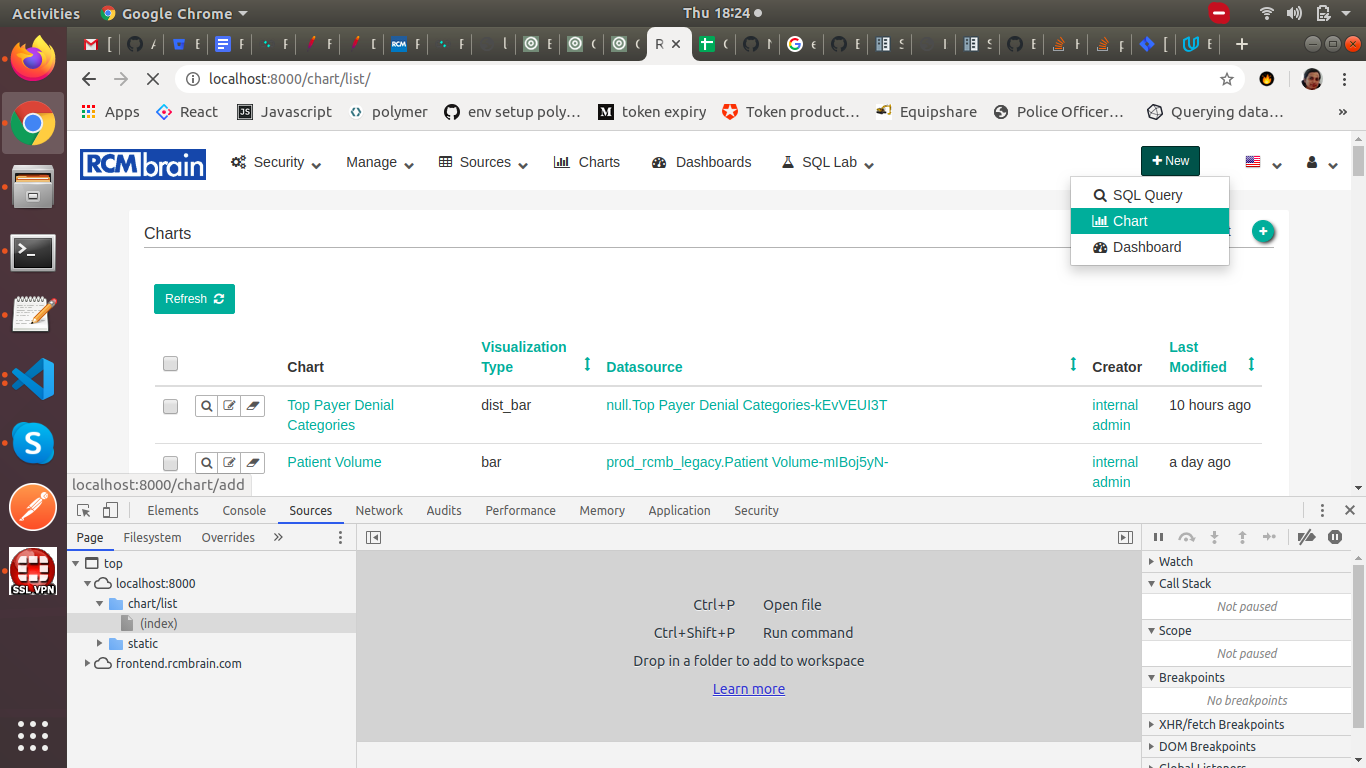Click the Refresh button above the charts table
This screenshot has width=1366, height=768.
[x=194, y=298]
